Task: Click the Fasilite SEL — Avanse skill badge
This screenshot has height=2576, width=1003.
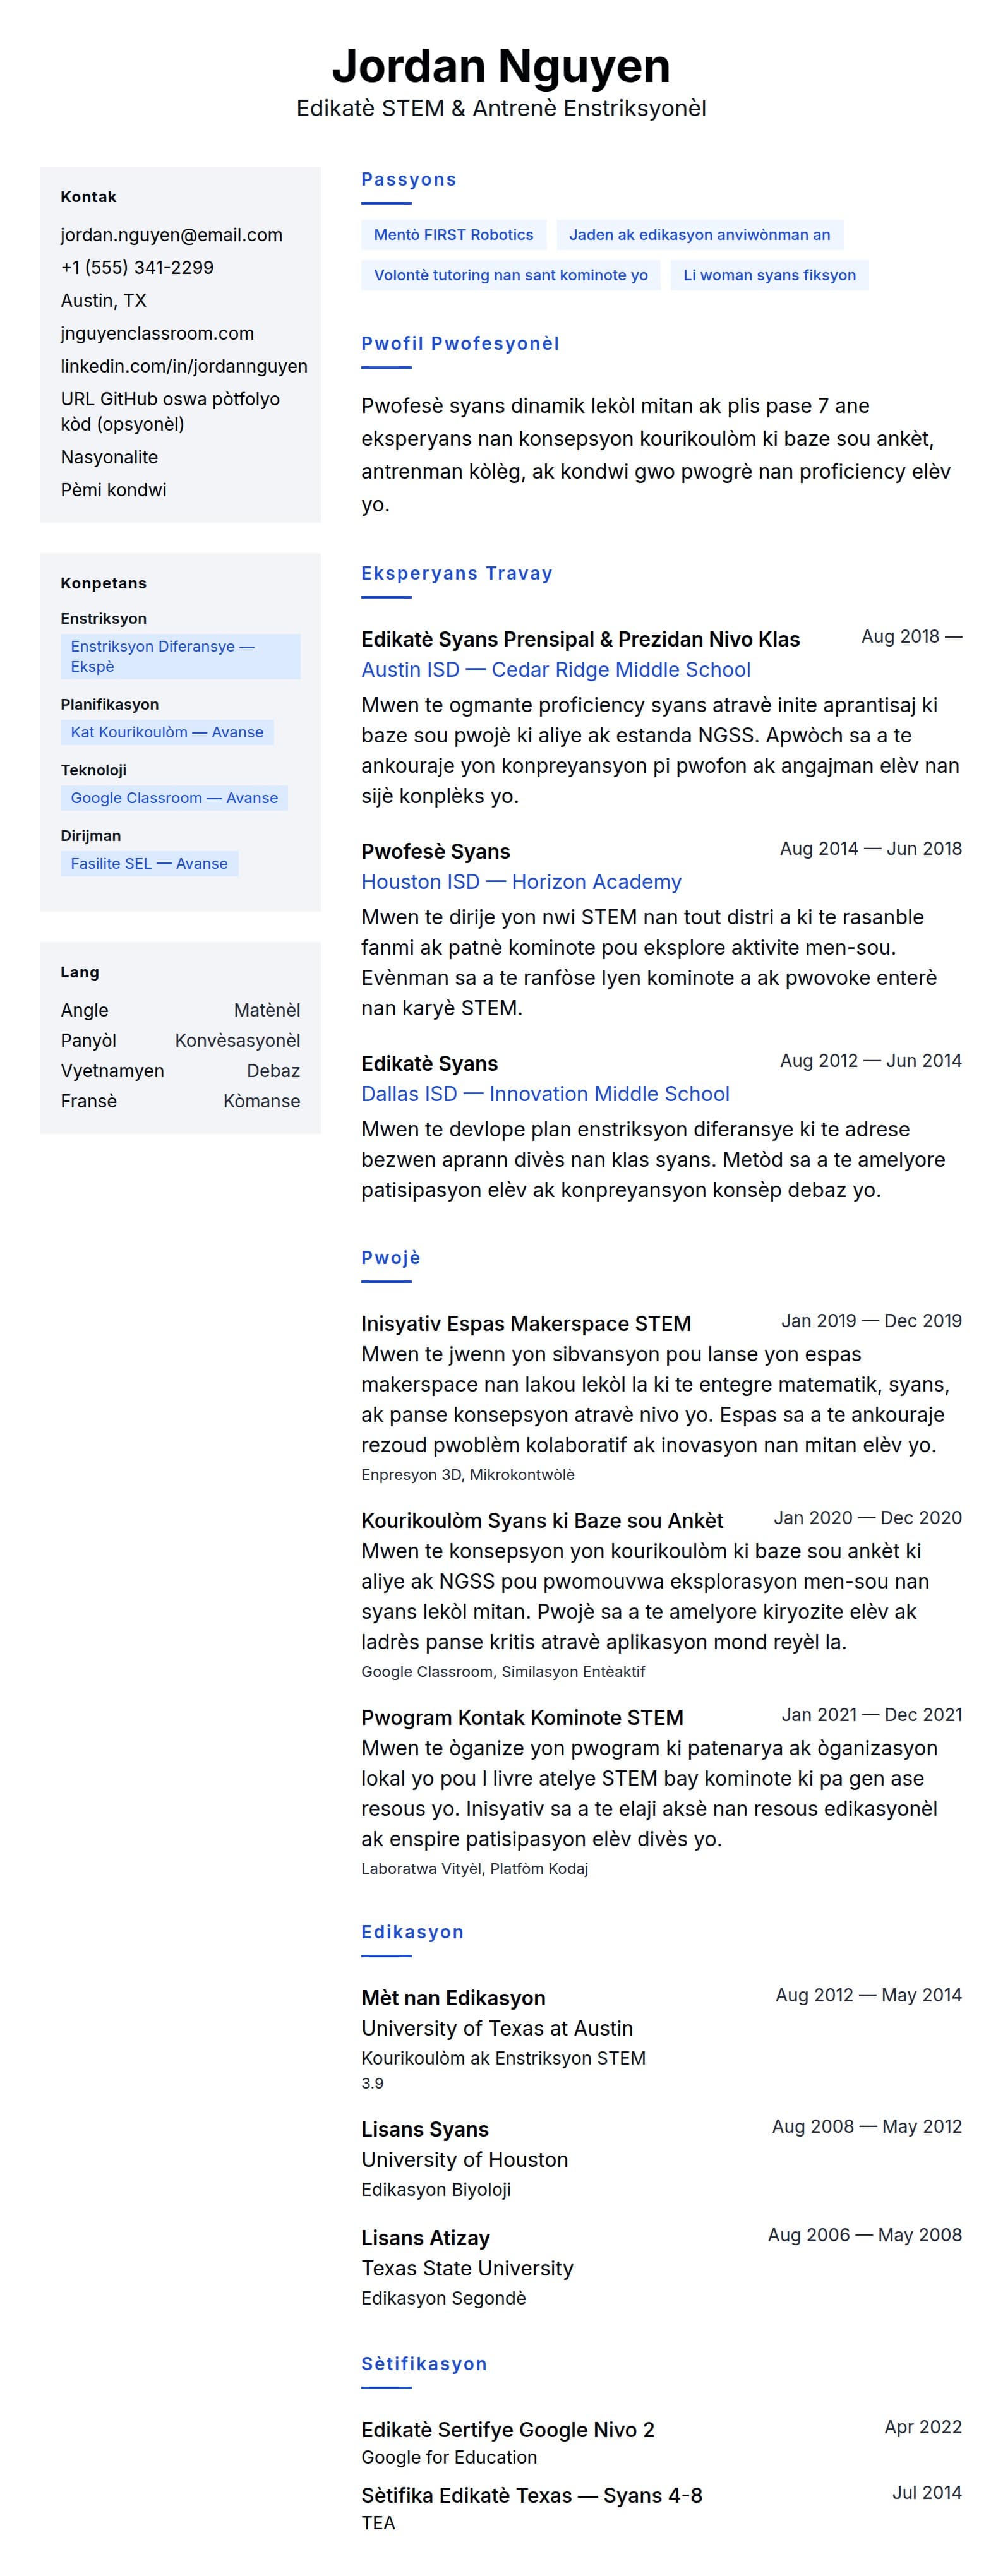Action: [149, 864]
